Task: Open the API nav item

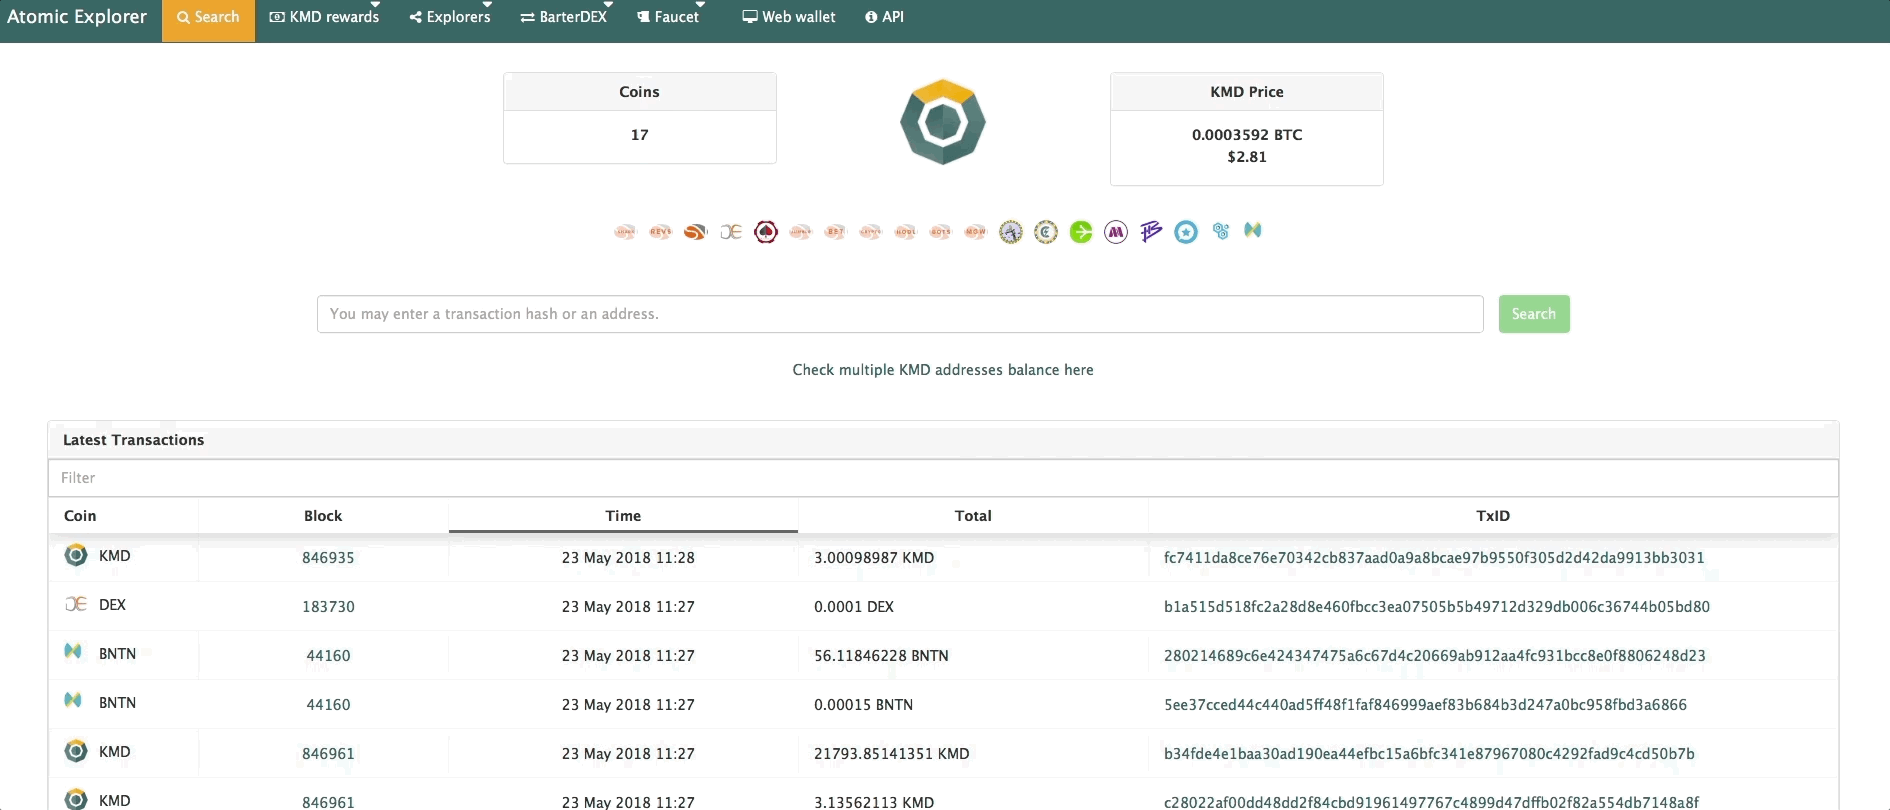Action: pyautogui.click(x=884, y=17)
